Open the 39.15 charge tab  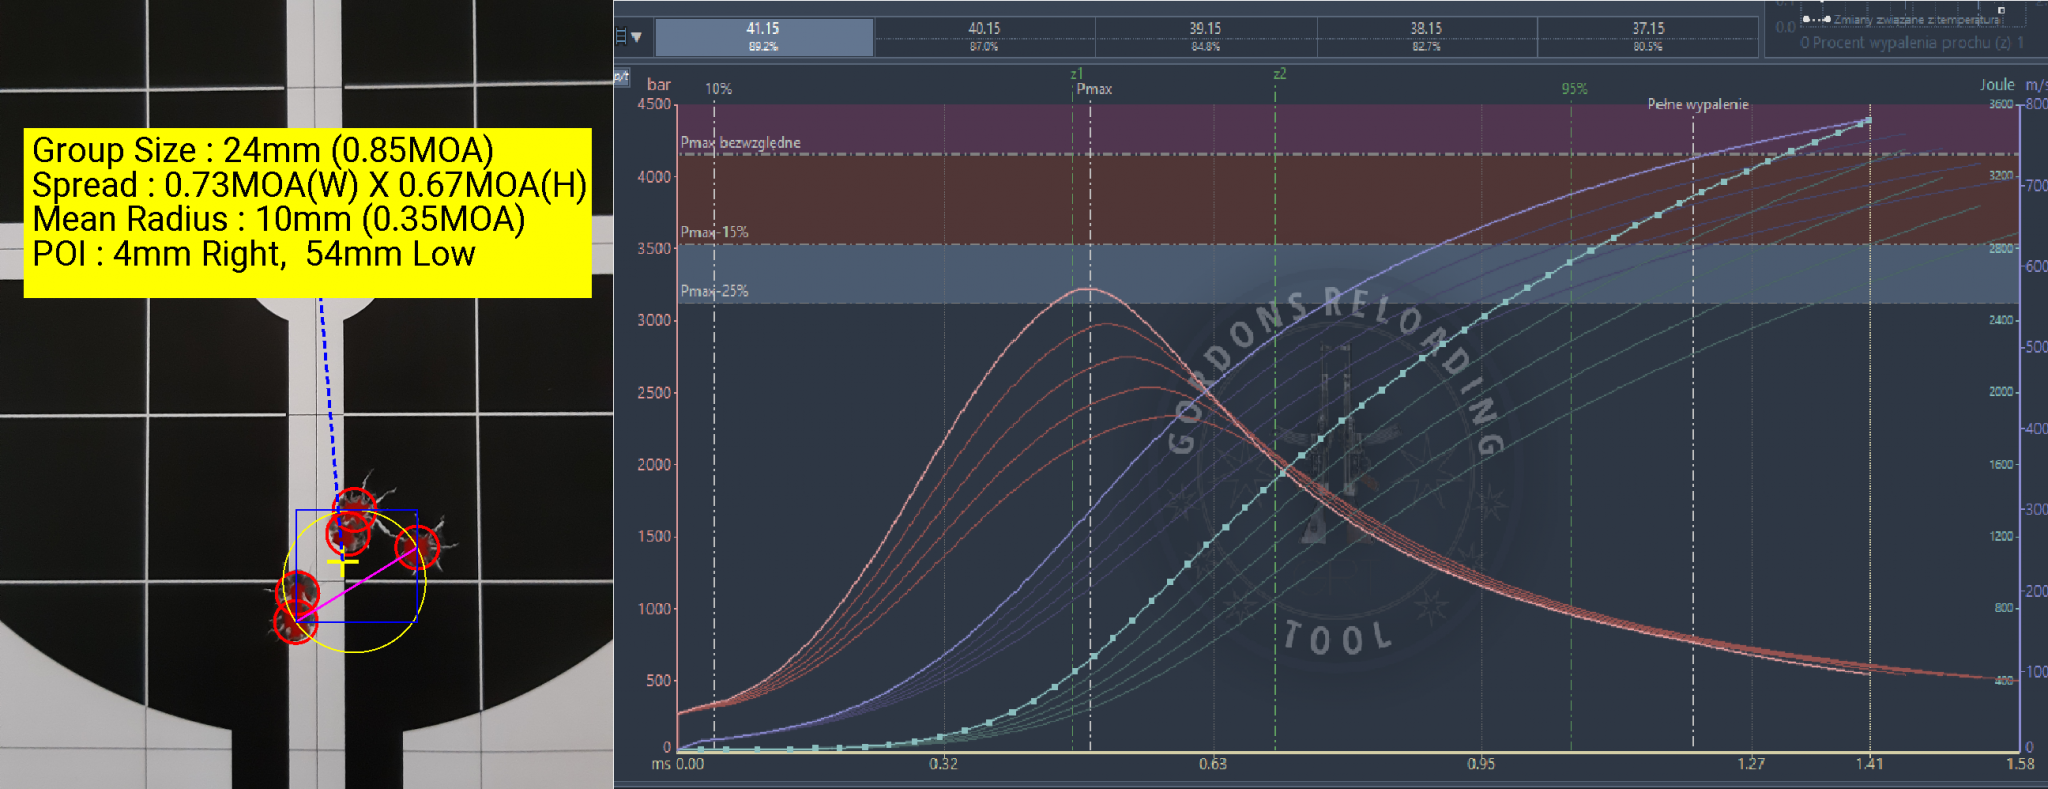[1205, 36]
